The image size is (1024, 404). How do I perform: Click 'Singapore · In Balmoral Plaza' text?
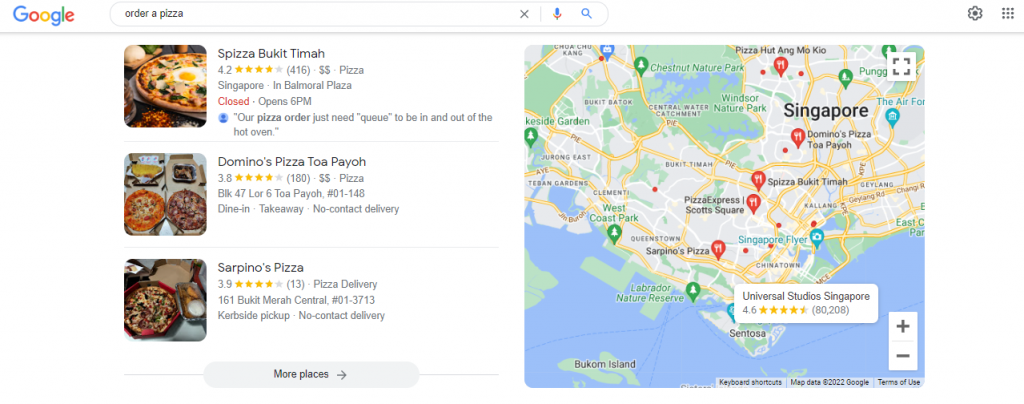pyautogui.click(x=285, y=85)
